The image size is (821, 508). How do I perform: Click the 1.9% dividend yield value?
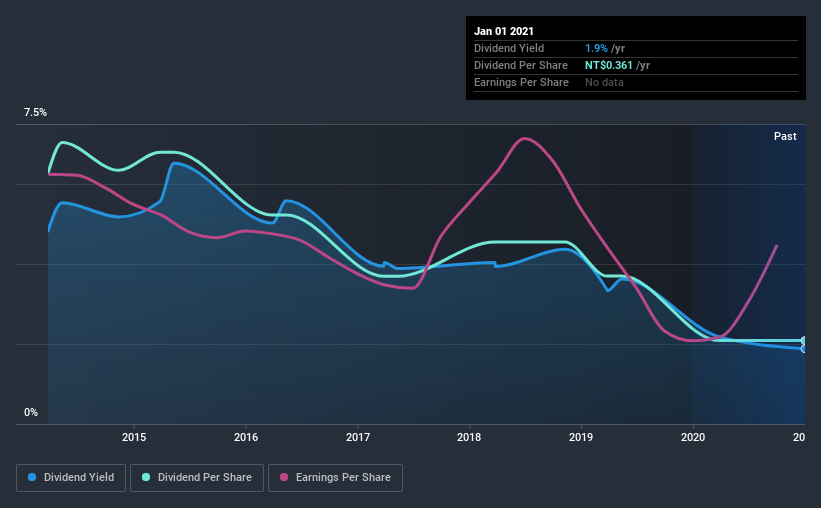coord(596,48)
